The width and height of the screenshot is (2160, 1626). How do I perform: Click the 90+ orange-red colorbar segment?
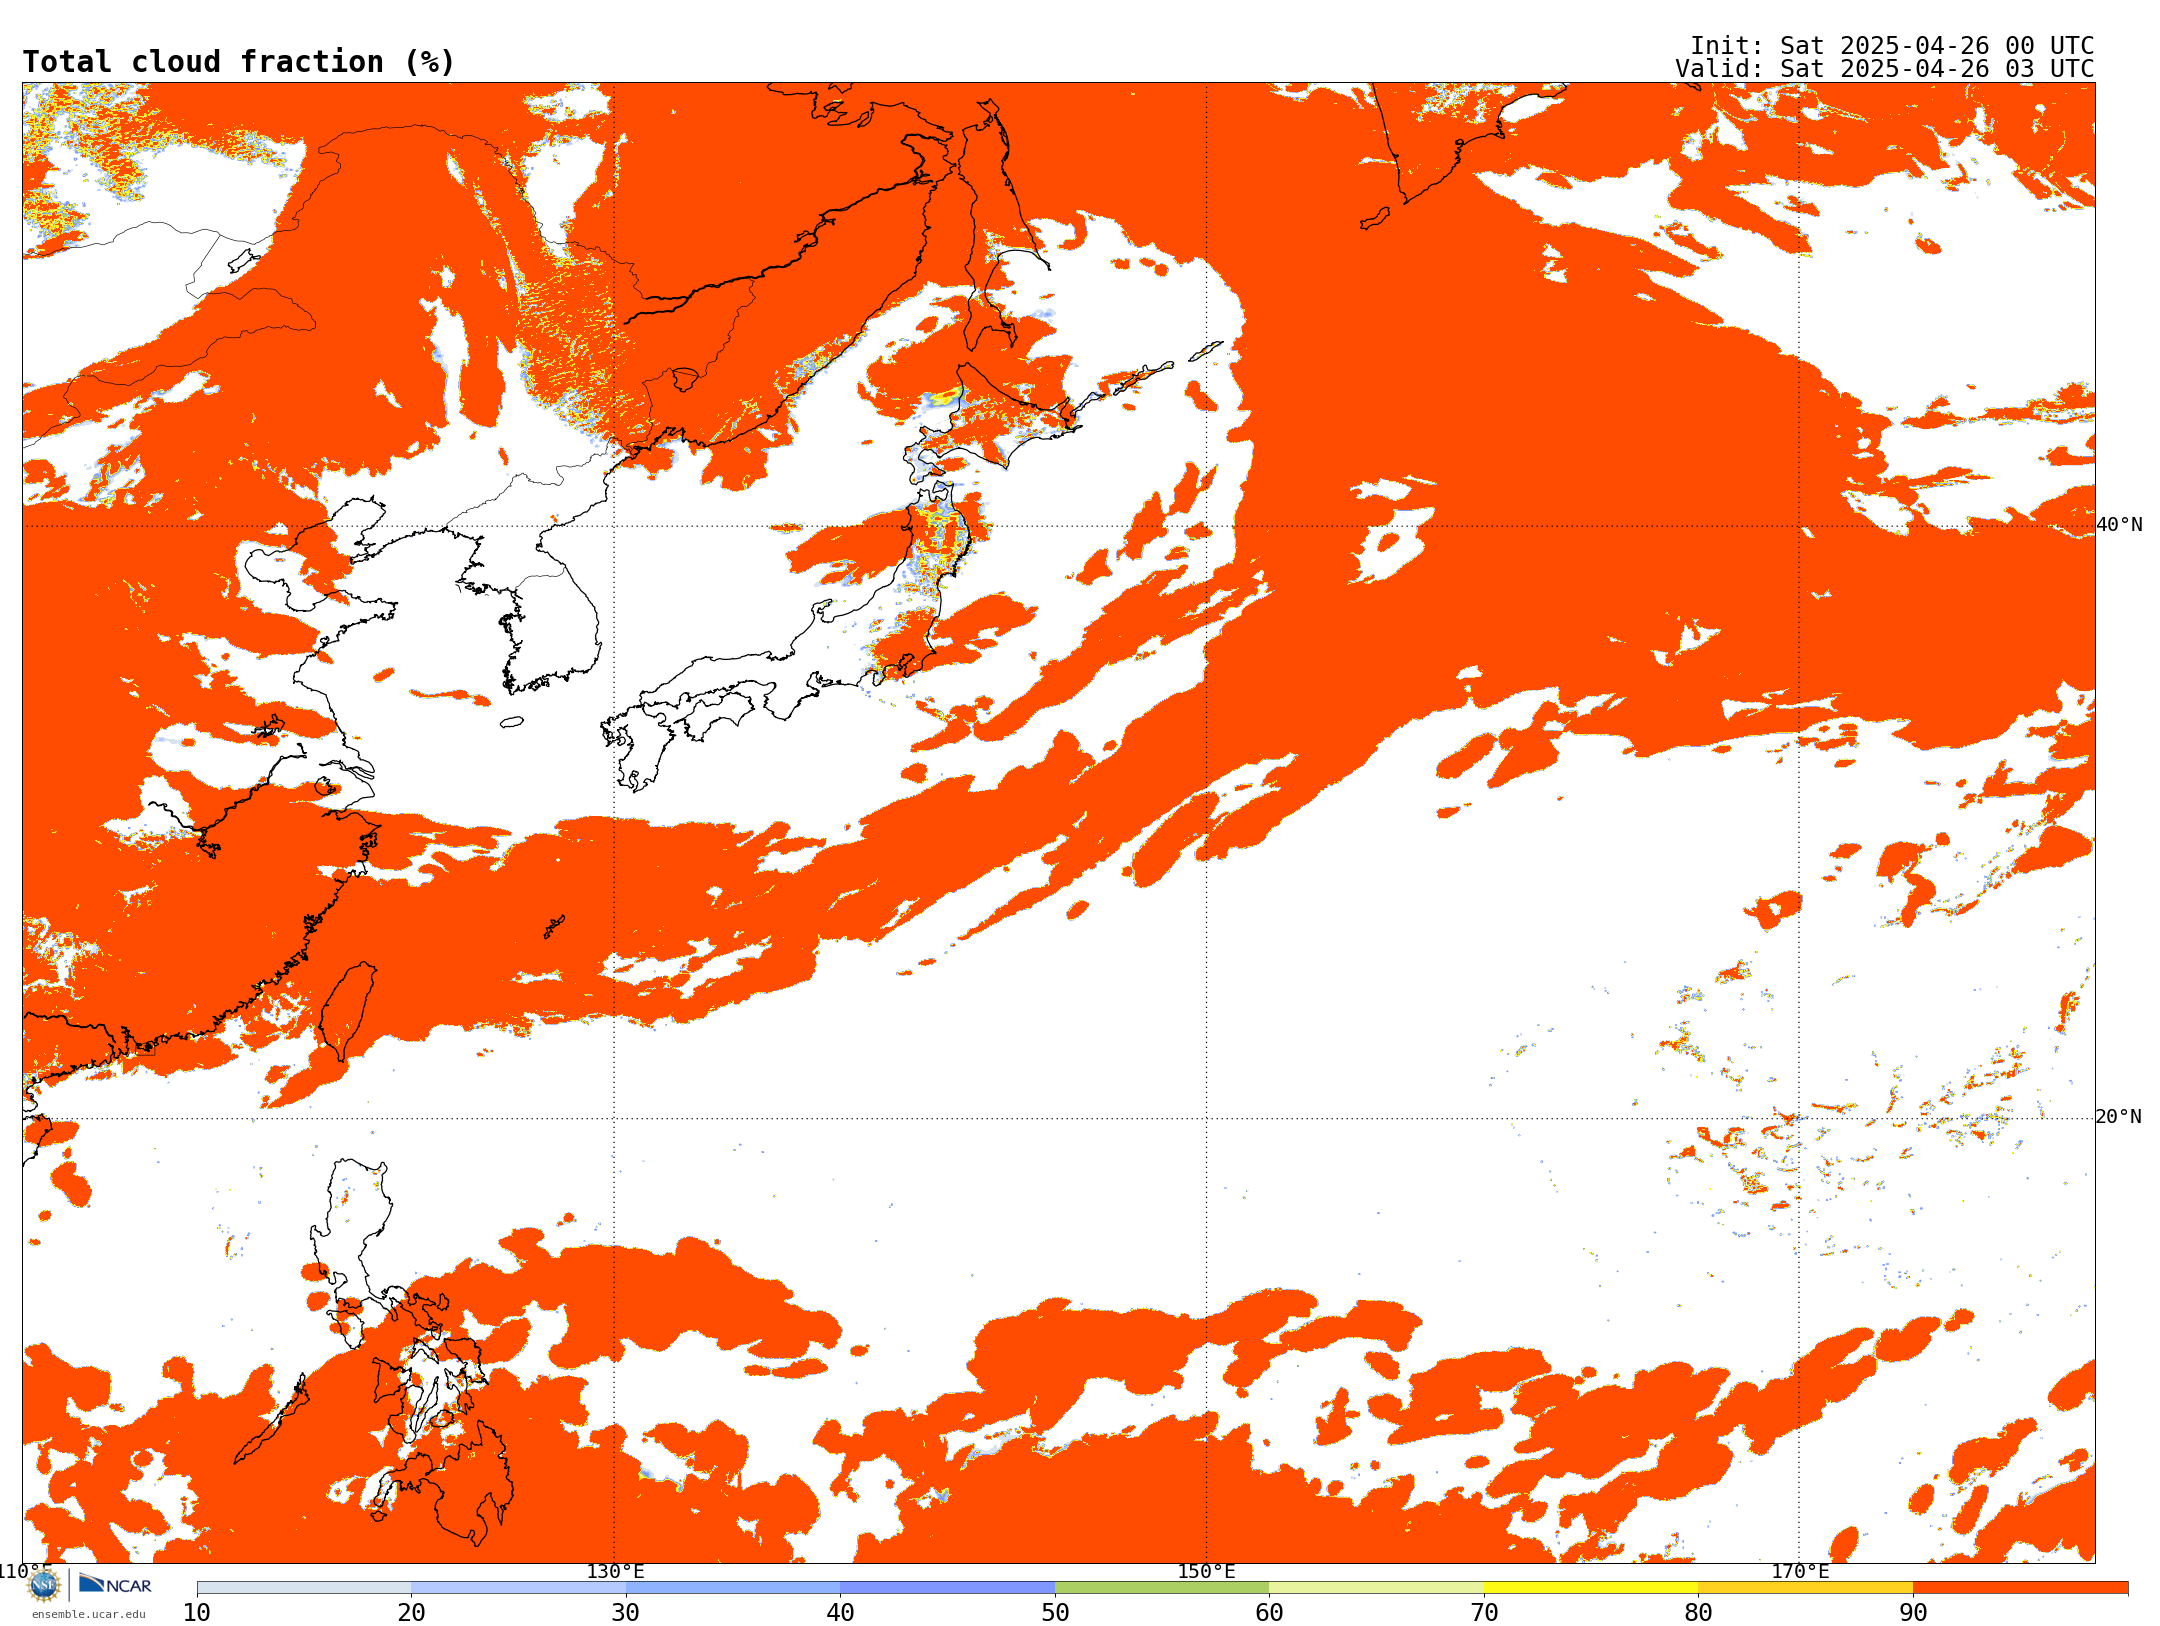point(2020,1588)
